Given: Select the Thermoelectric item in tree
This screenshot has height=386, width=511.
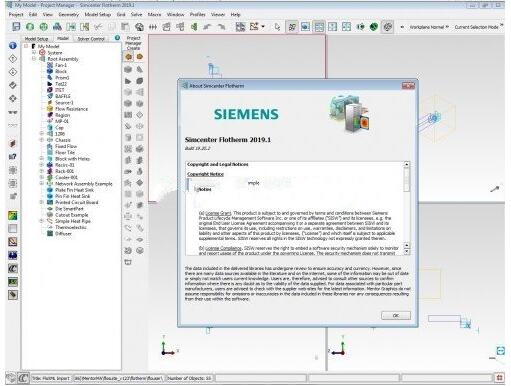Looking at the screenshot, I should (71, 227).
